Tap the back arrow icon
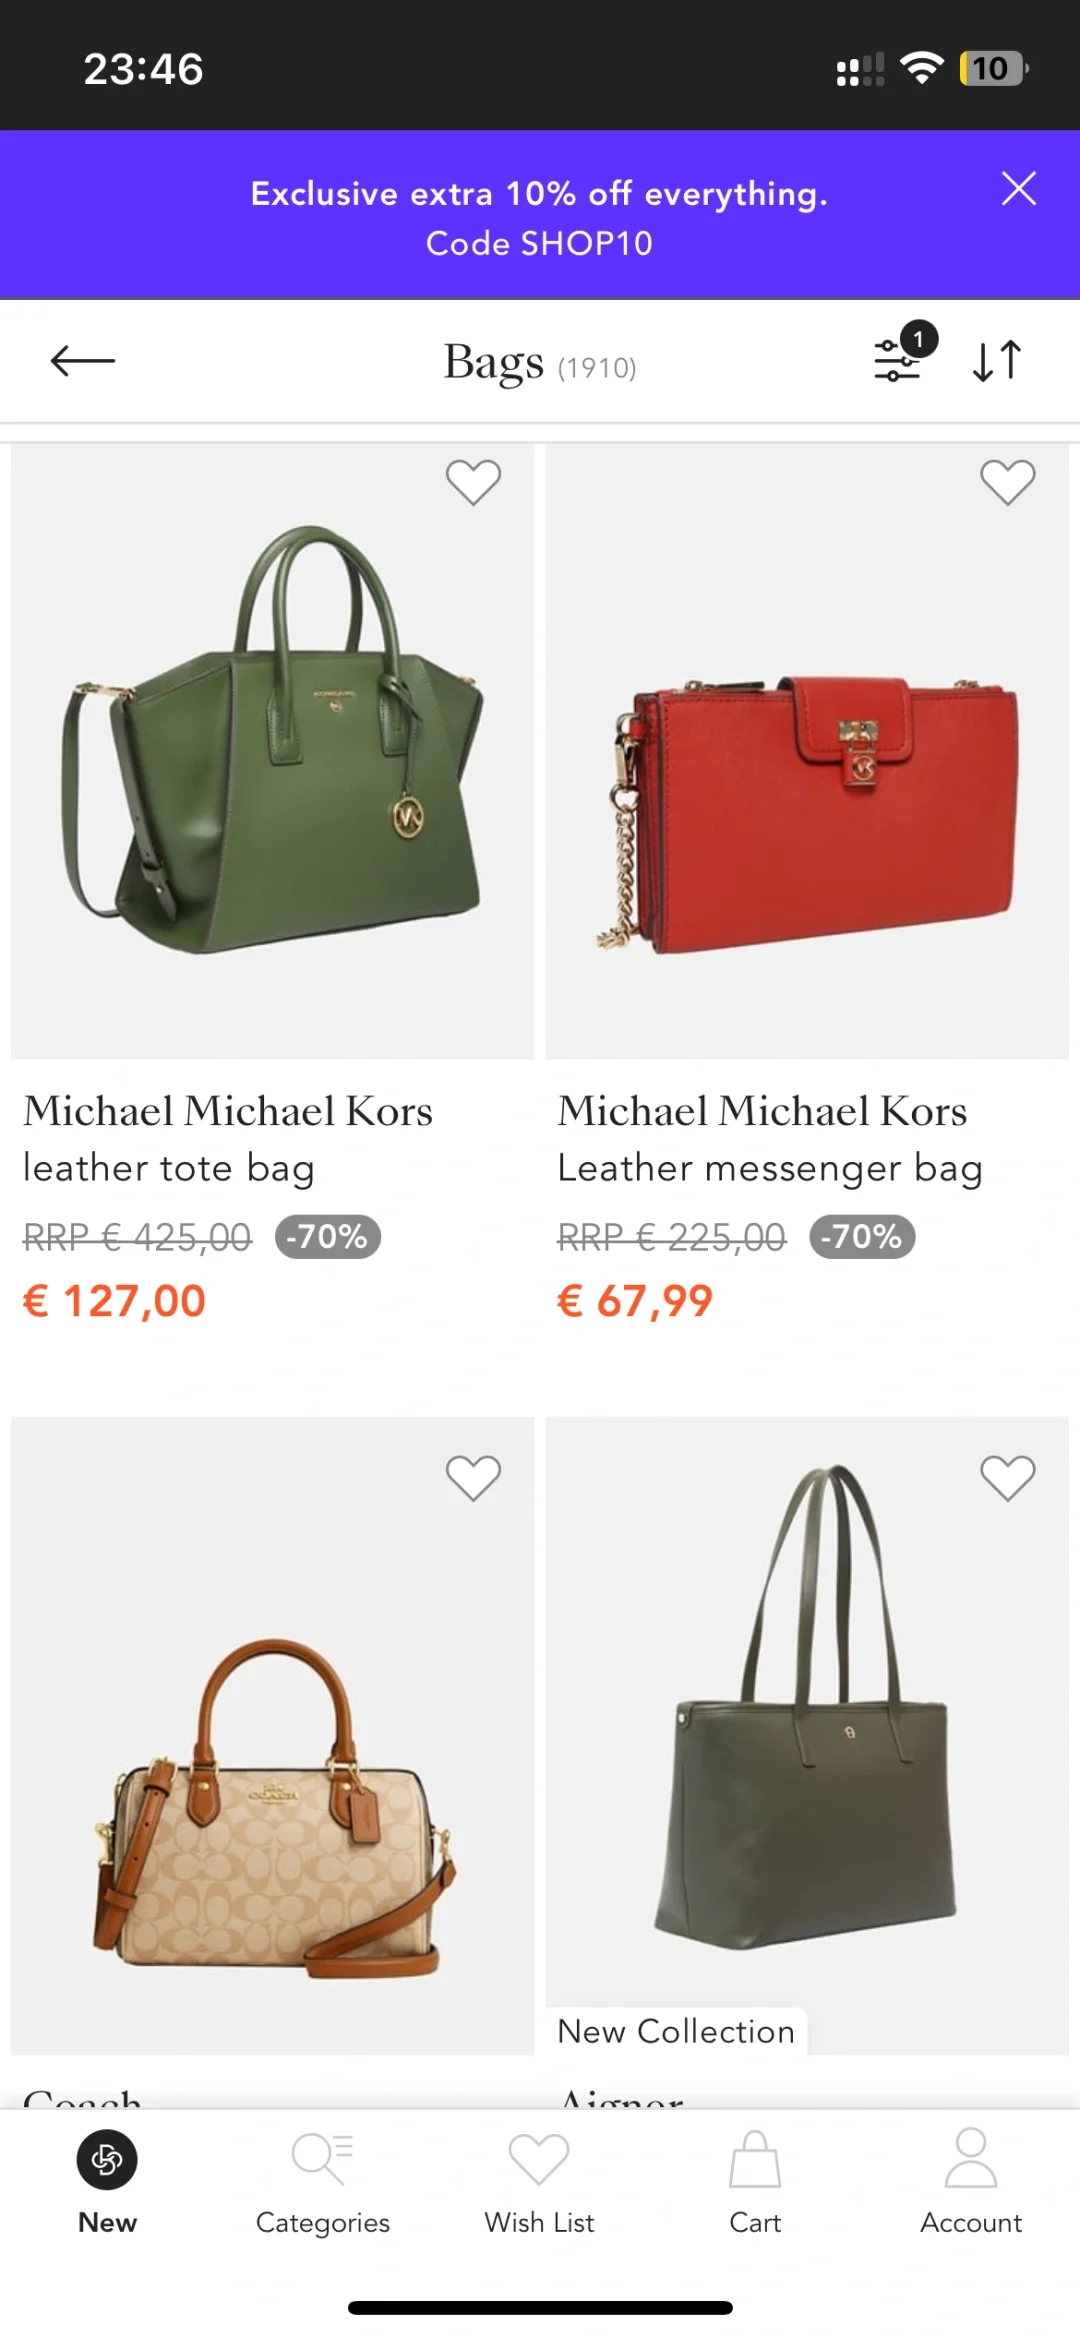Viewport: 1080px width, 2337px height. click(x=83, y=361)
